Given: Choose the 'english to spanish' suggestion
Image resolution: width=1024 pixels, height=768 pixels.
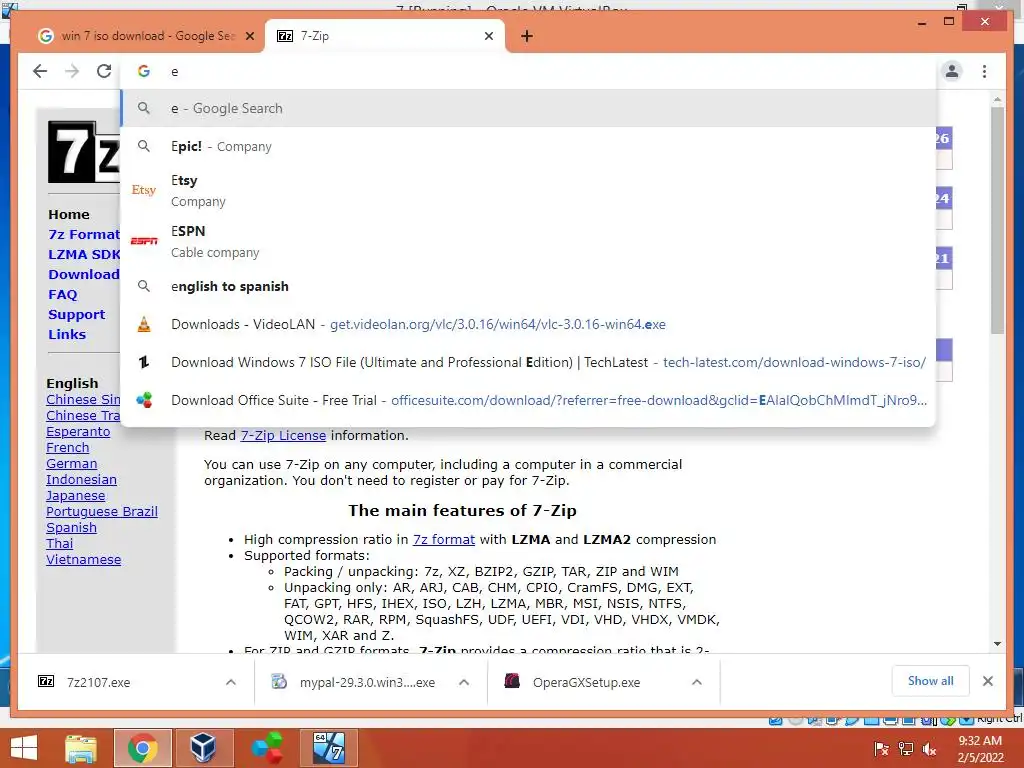Looking at the screenshot, I should tap(528, 286).
